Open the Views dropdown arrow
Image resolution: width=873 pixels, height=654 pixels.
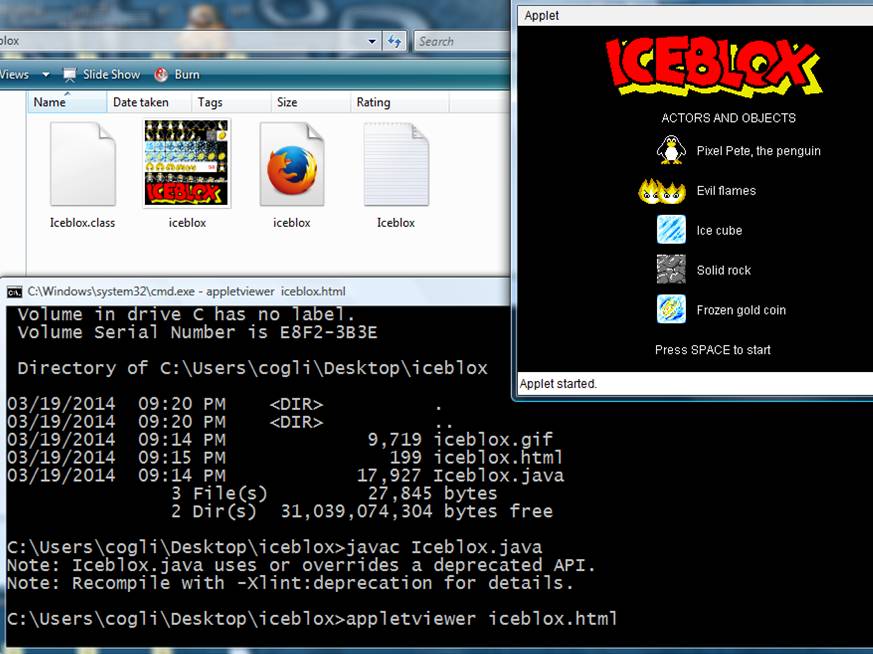click(46, 75)
